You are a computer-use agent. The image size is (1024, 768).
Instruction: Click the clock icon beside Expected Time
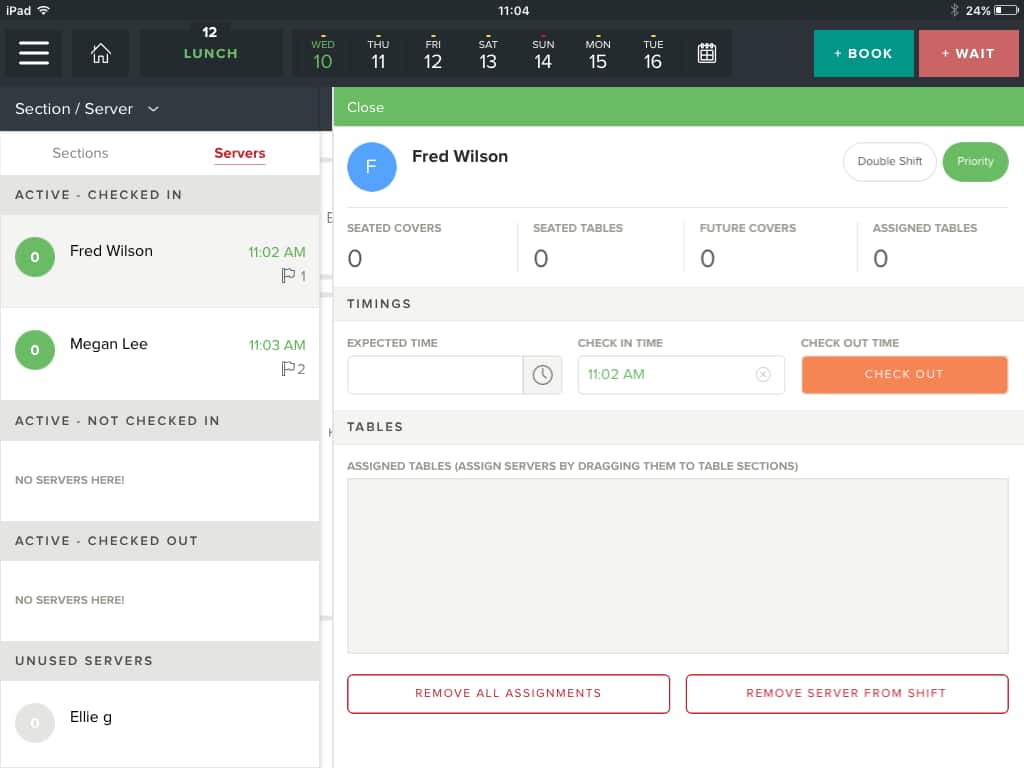pyautogui.click(x=542, y=375)
